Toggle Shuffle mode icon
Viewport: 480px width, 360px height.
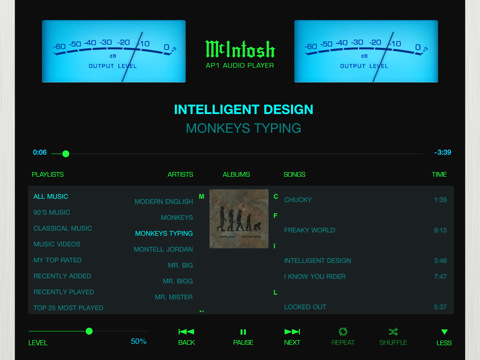pos(393,332)
